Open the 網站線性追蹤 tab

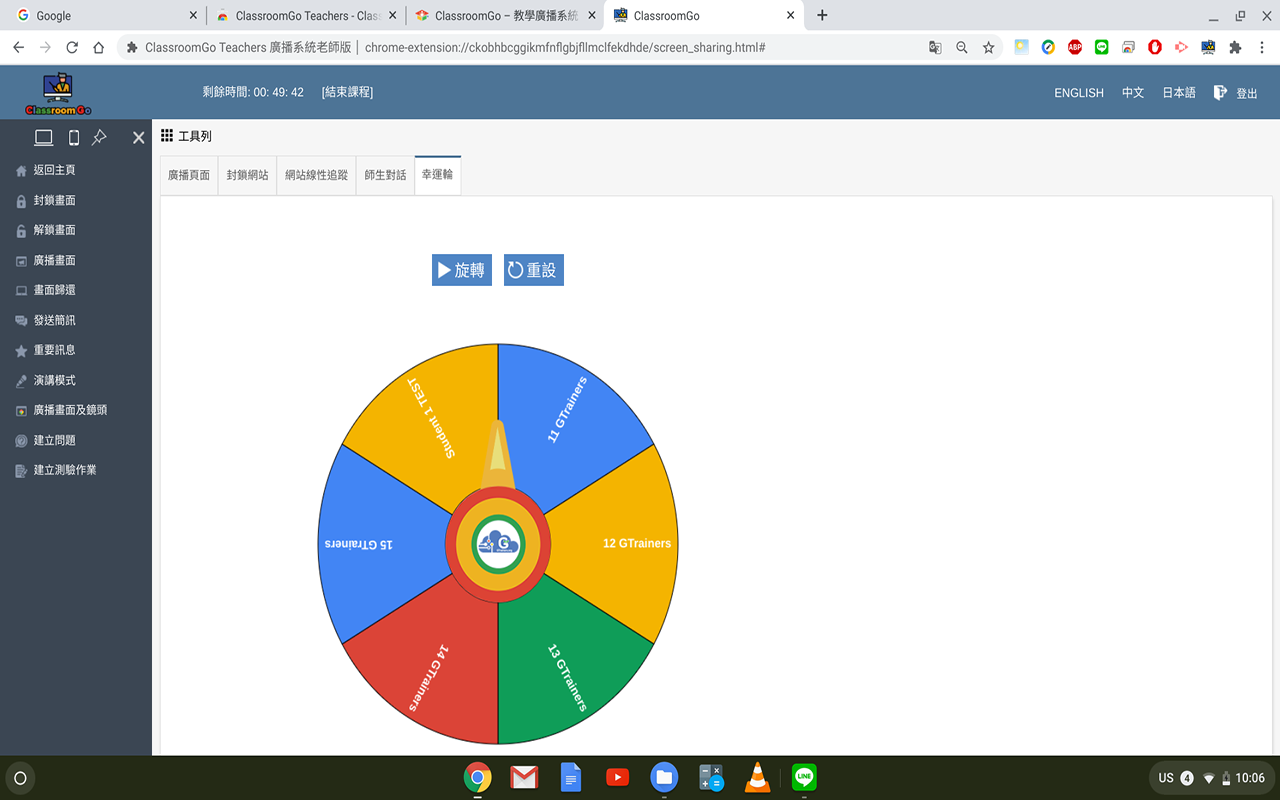(316, 175)
